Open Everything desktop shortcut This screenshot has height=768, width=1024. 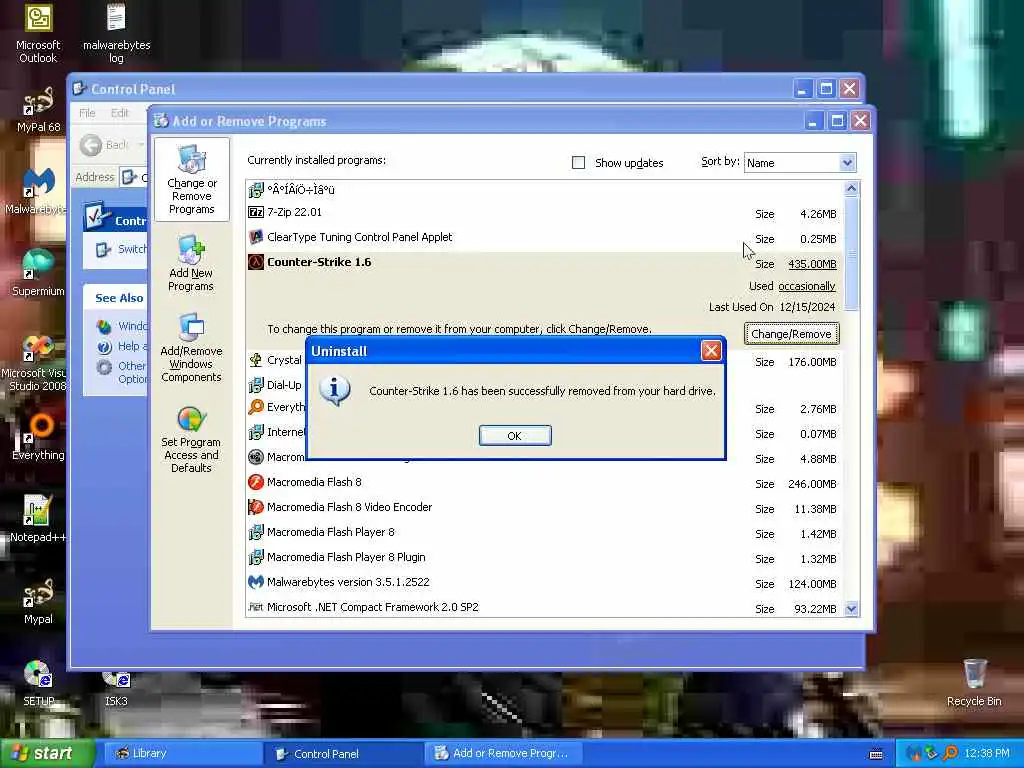coord(38,437)
